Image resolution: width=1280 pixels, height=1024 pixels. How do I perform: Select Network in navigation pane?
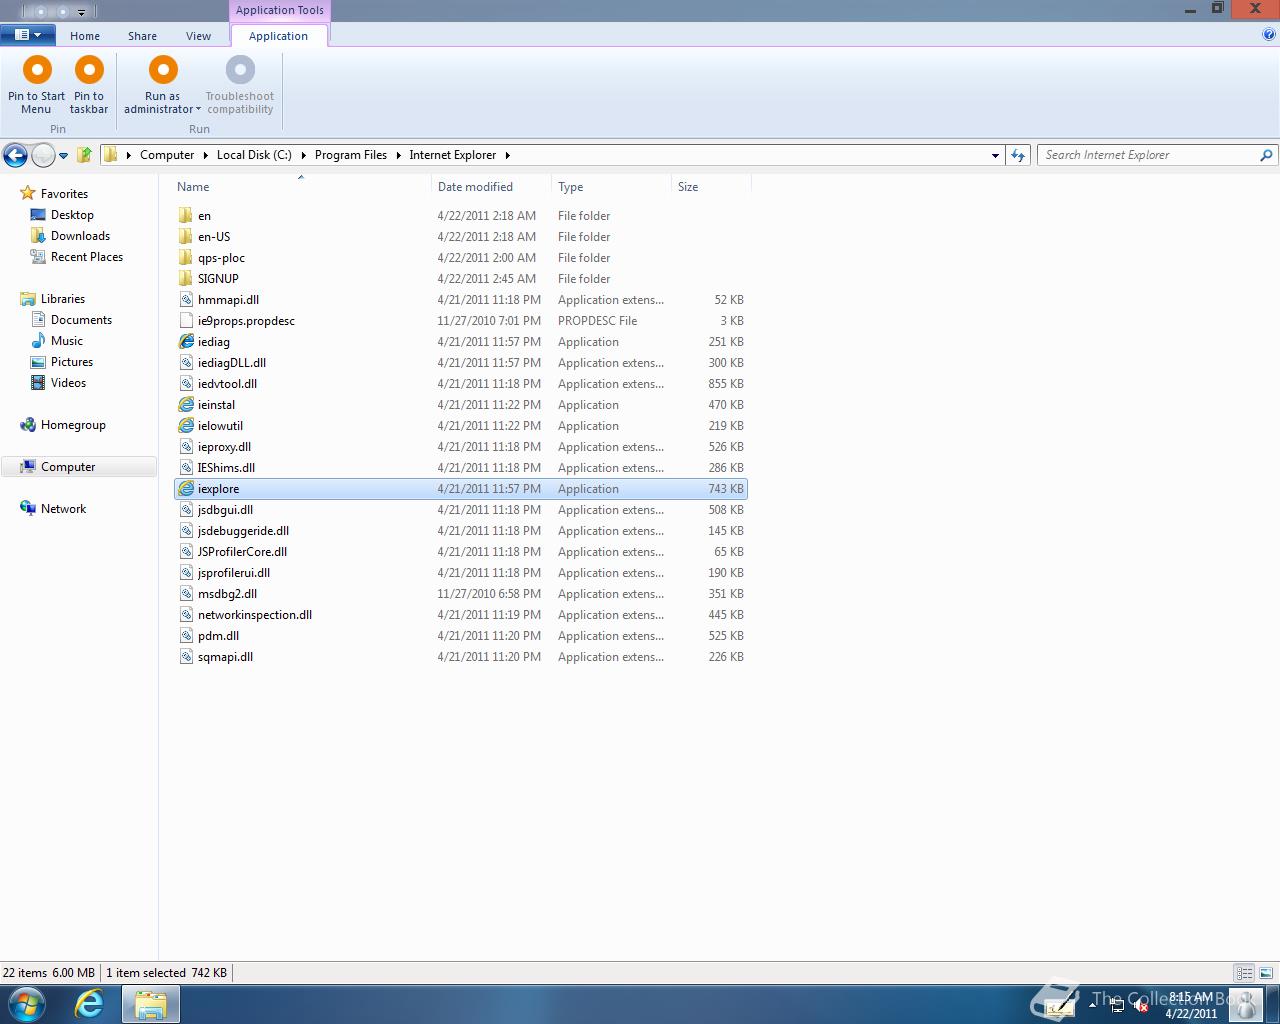63,509
